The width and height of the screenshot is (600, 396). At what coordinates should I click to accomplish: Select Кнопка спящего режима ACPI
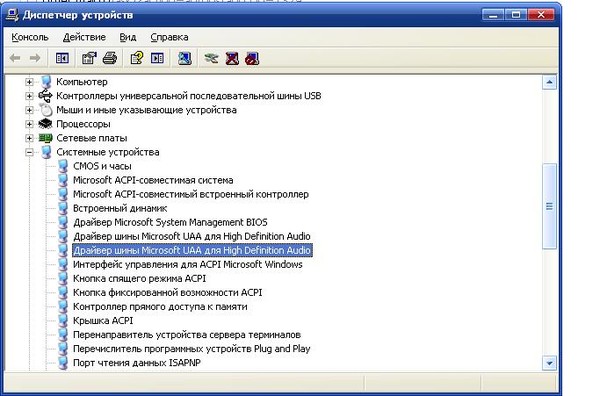click(x=139, y=279)
